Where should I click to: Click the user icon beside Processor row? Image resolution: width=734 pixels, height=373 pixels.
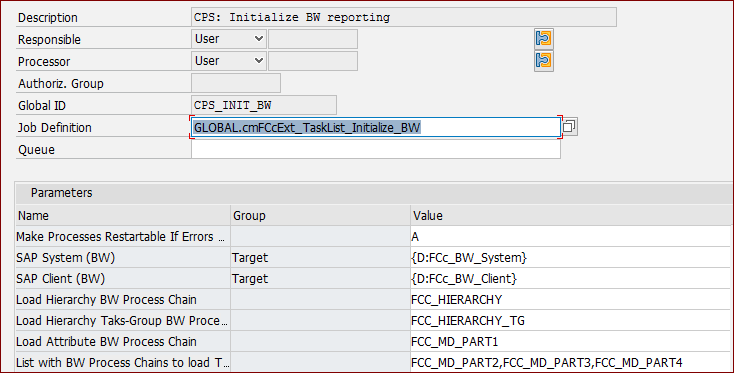(x=543, y=61)
